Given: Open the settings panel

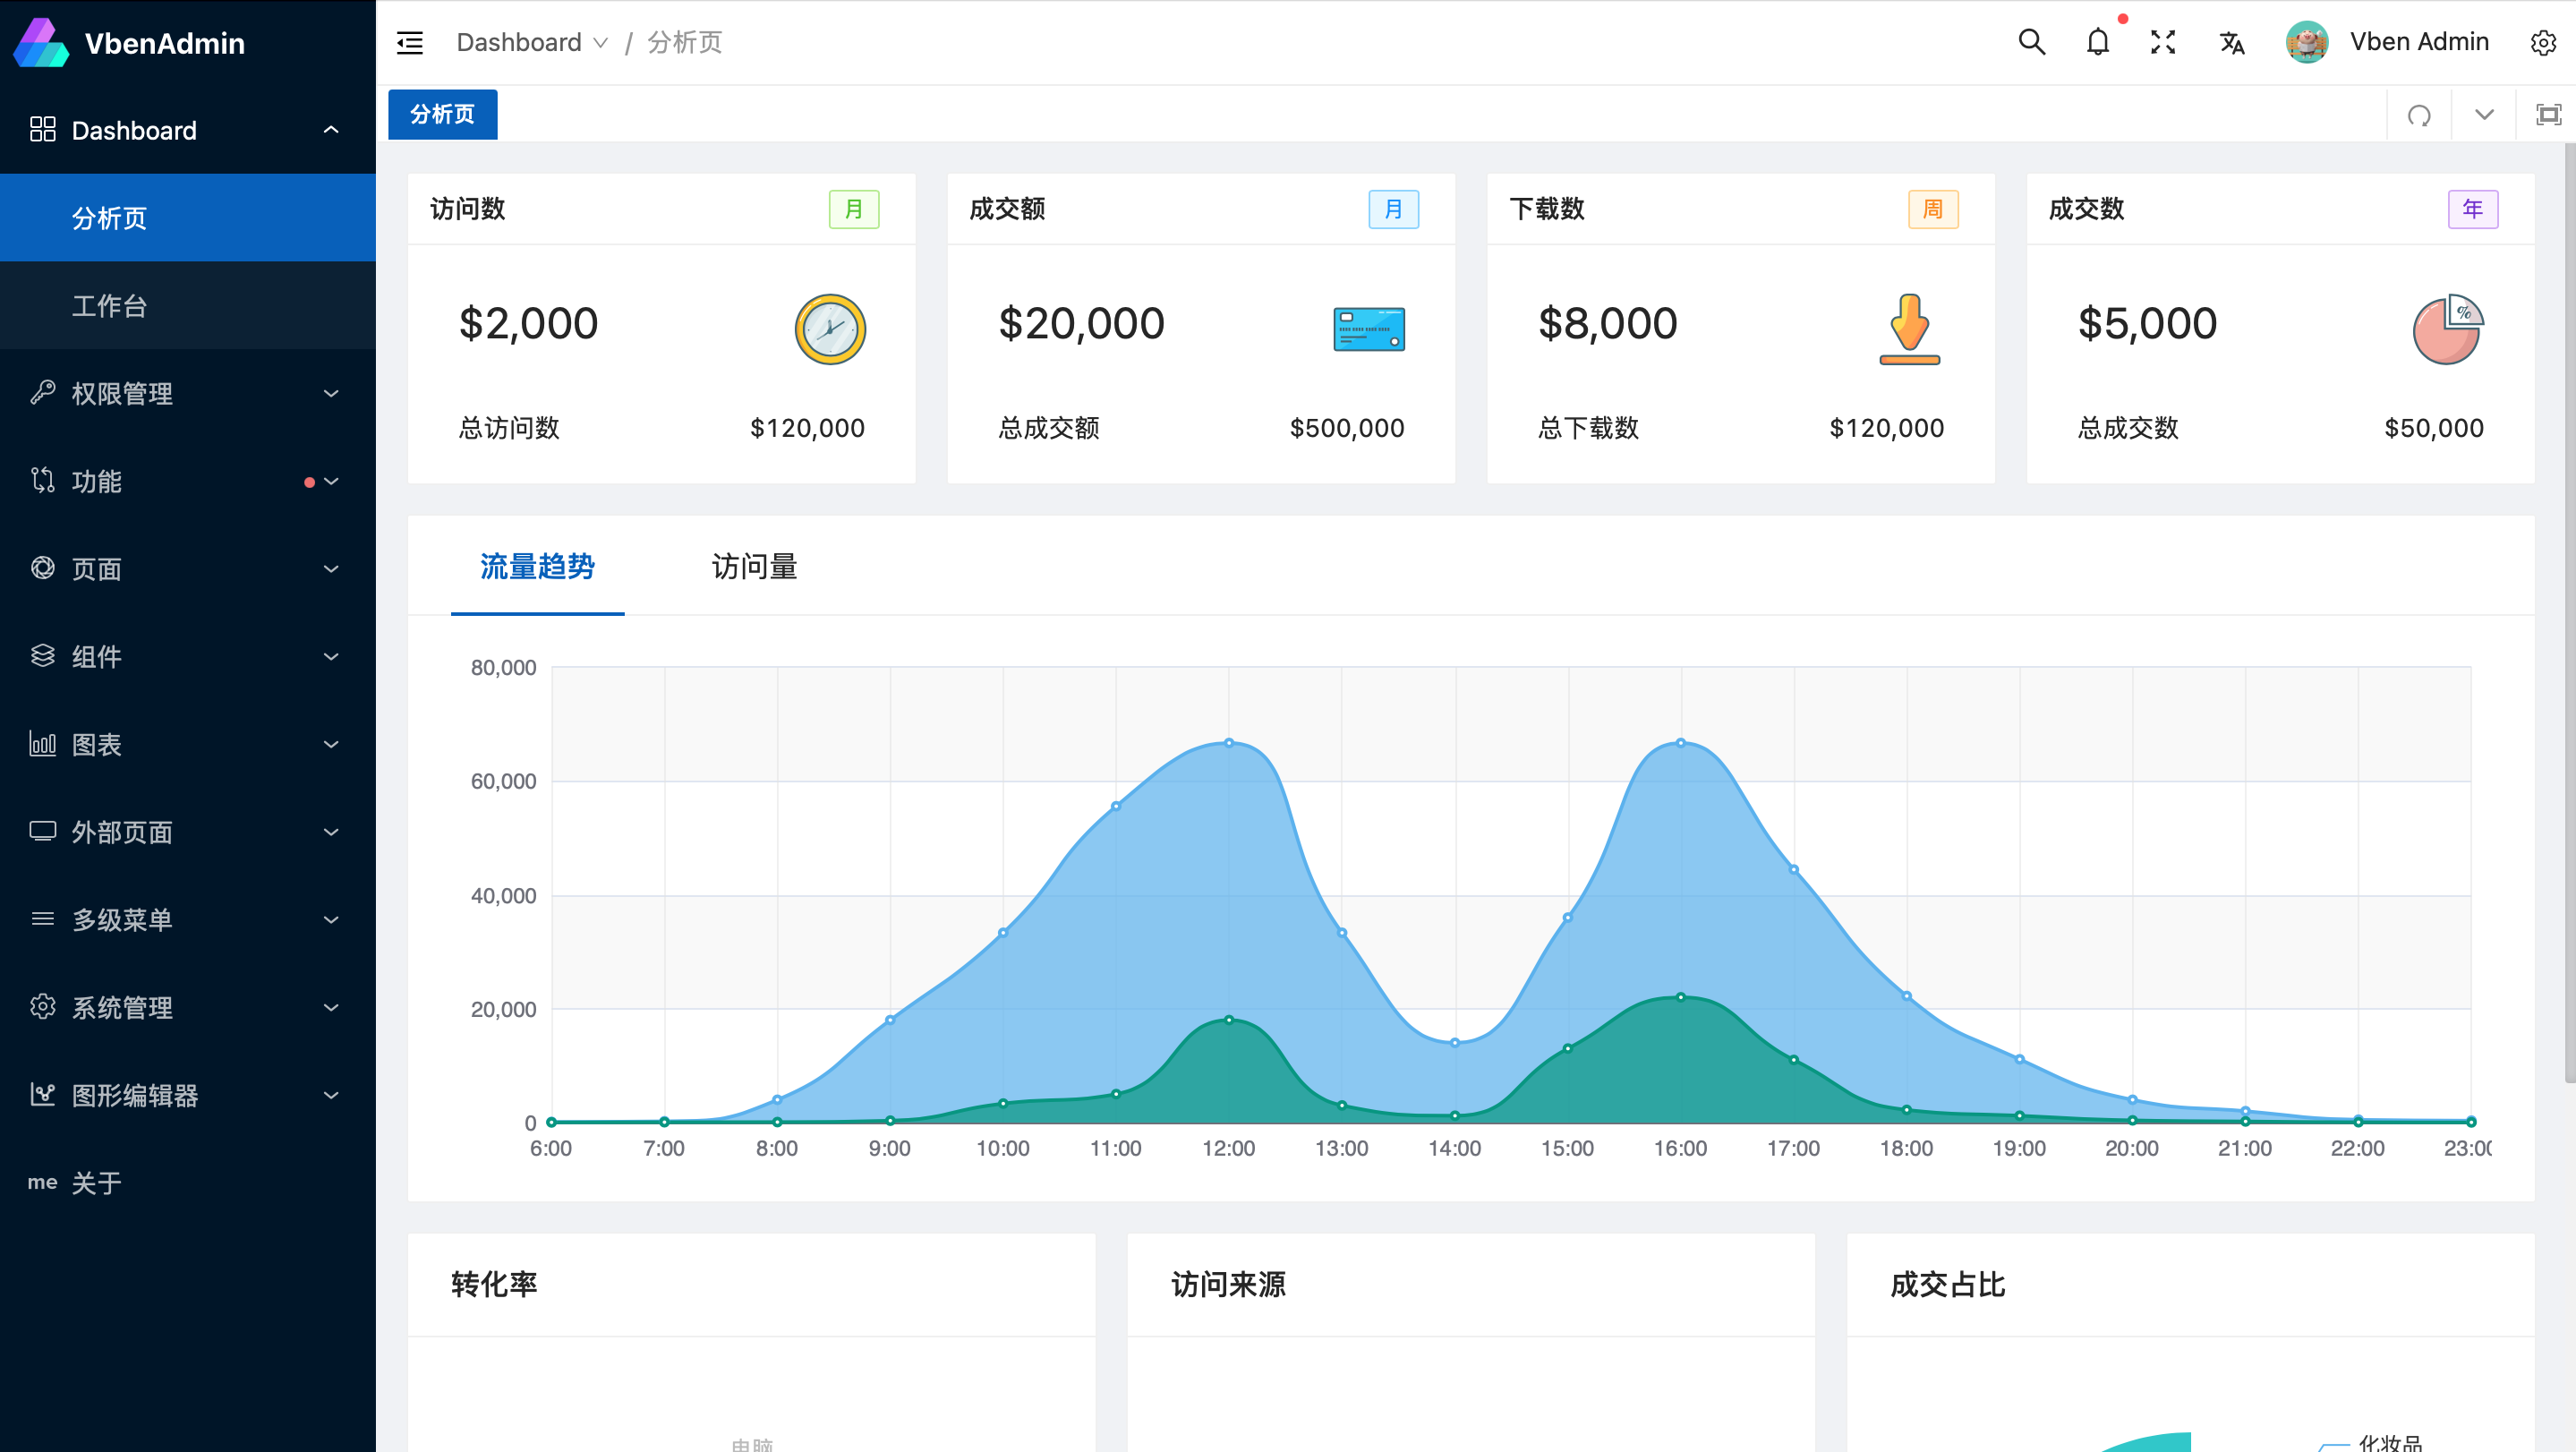Looking at the screenshot, I should pos(2543,42).
